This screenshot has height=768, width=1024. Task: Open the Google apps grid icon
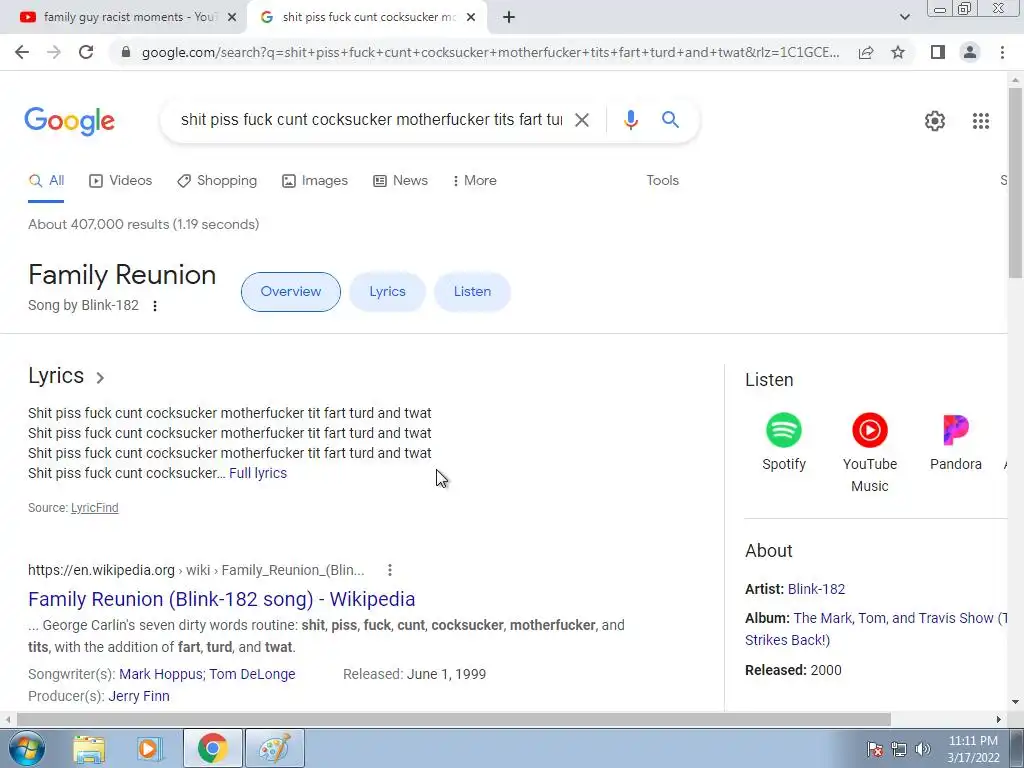pos(981,121)
